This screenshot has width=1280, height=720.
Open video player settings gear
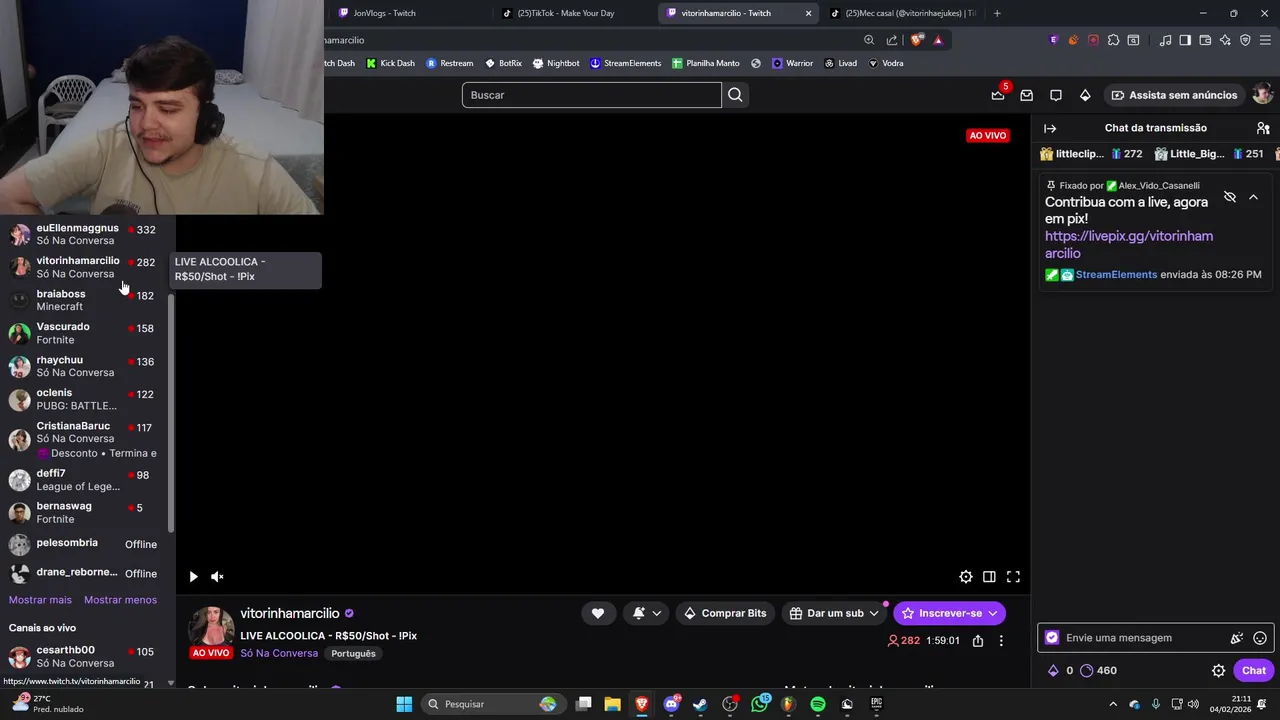[966, 576]
